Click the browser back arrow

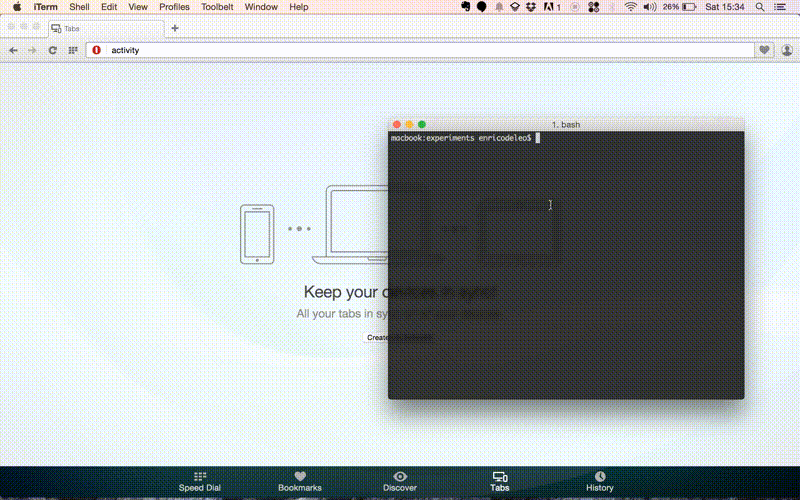pos(14,50)
